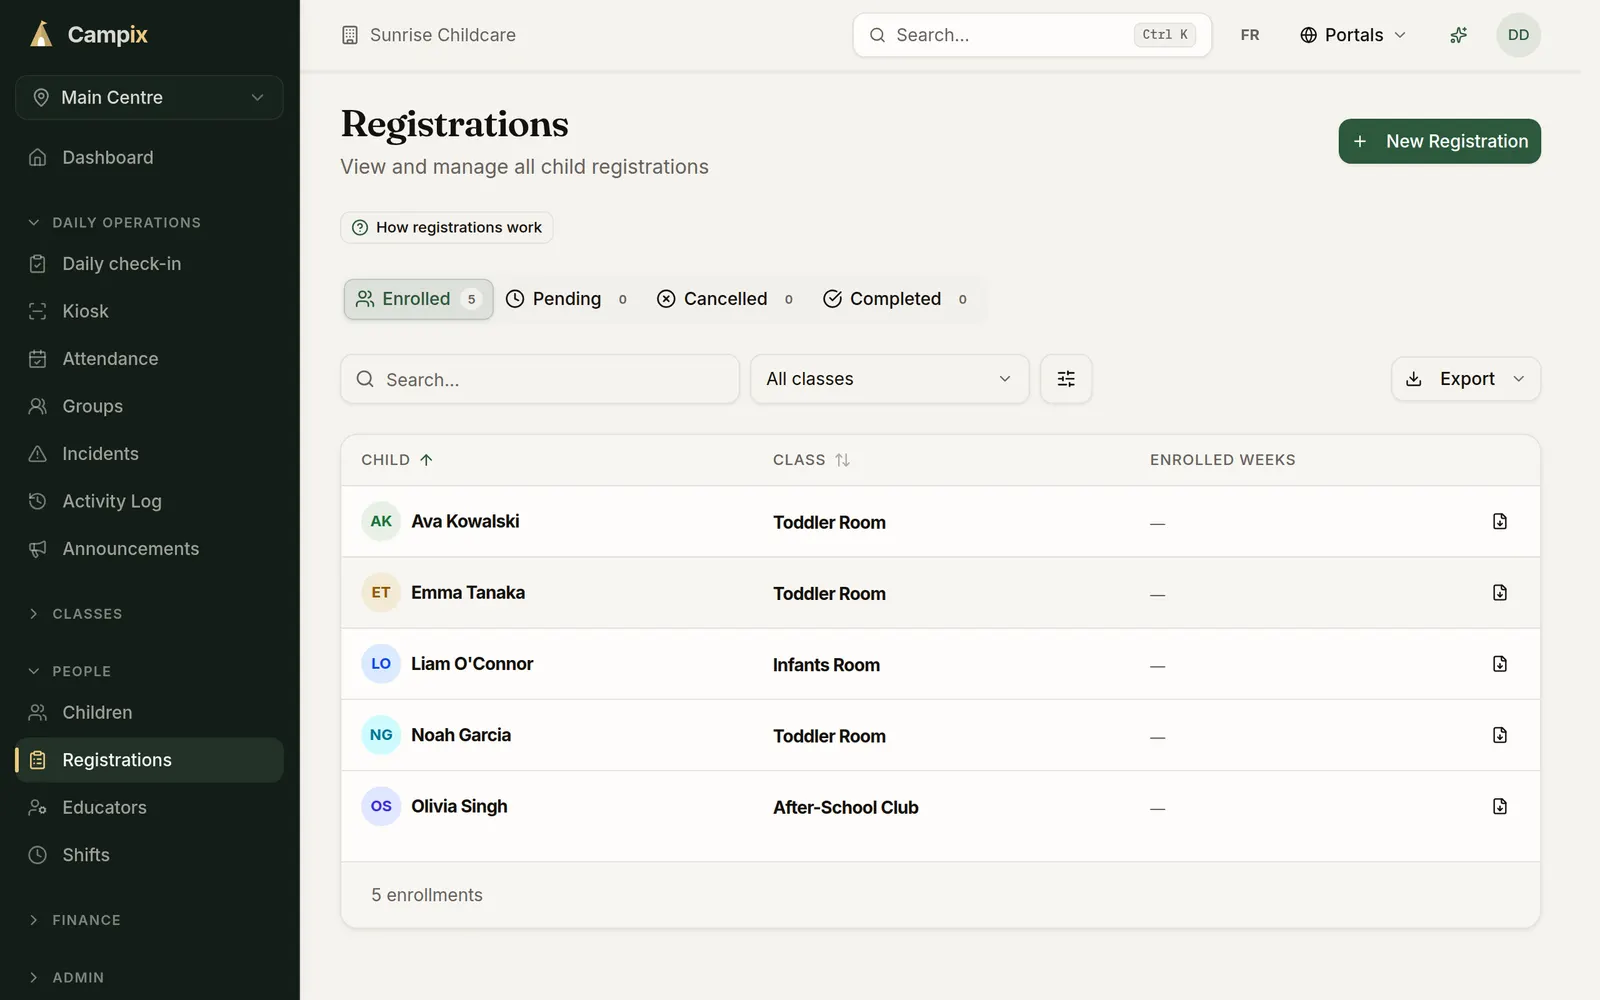Click the 5 enrollments footer text
This screenshot has height=1000, width=1600.
click(x=427, y=895)
